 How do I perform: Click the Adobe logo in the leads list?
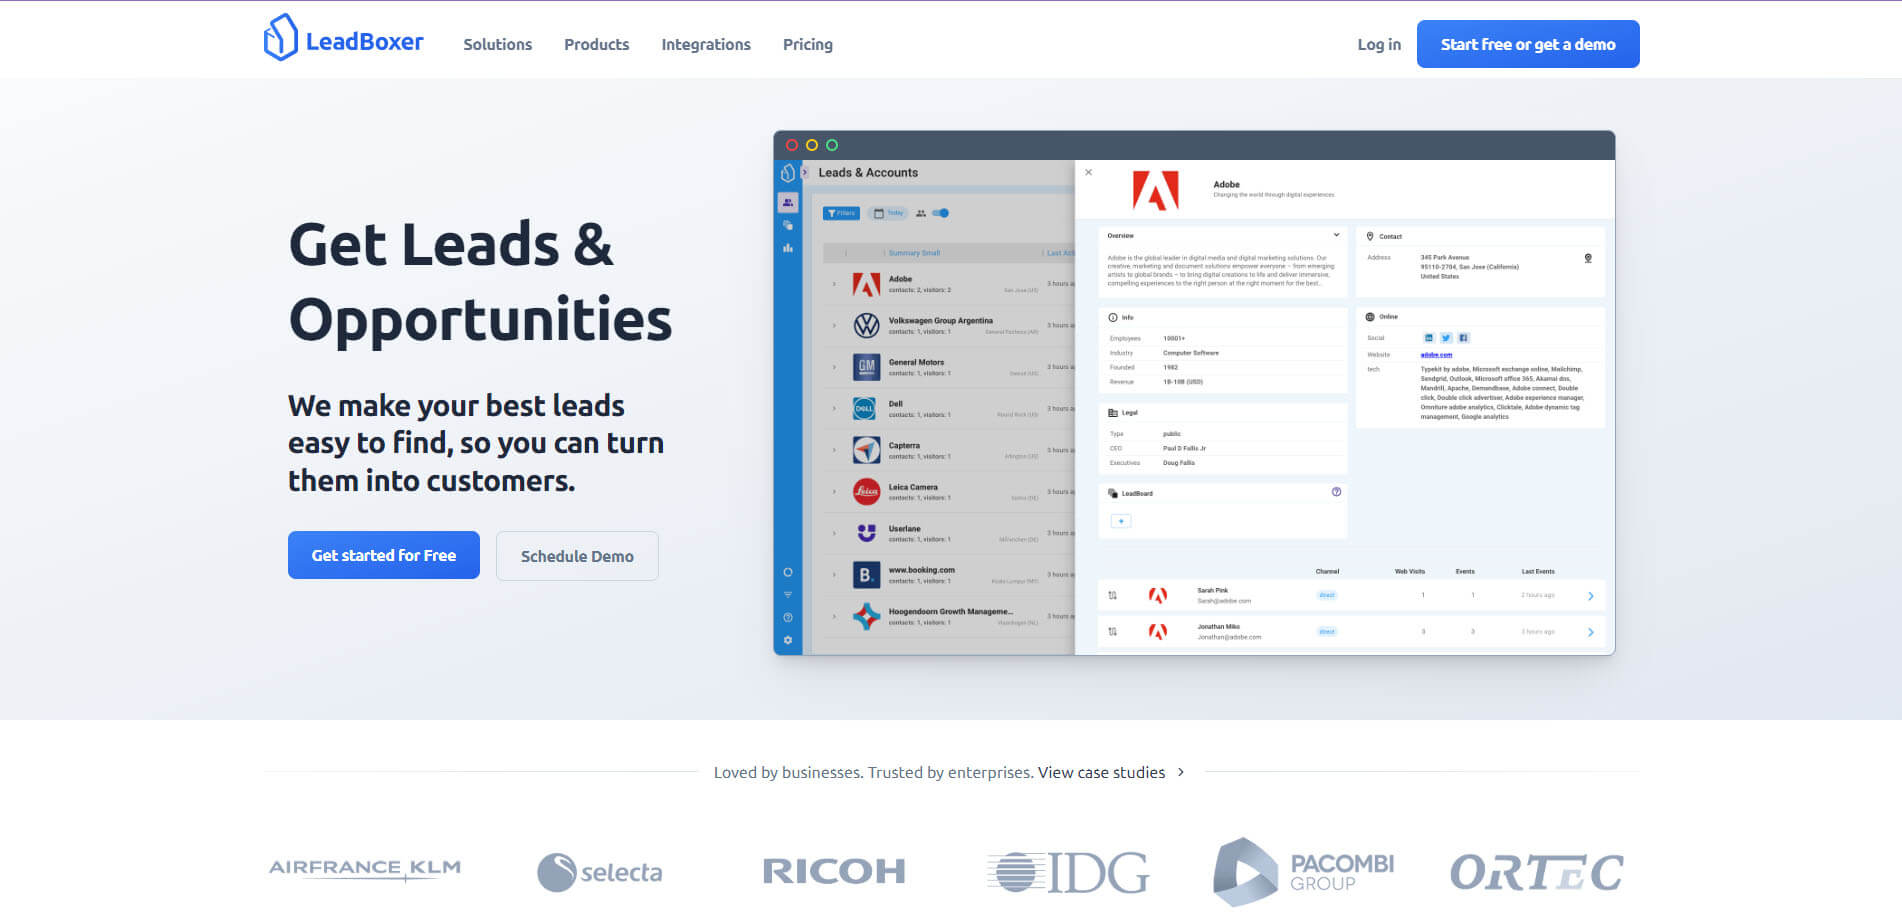866,284
